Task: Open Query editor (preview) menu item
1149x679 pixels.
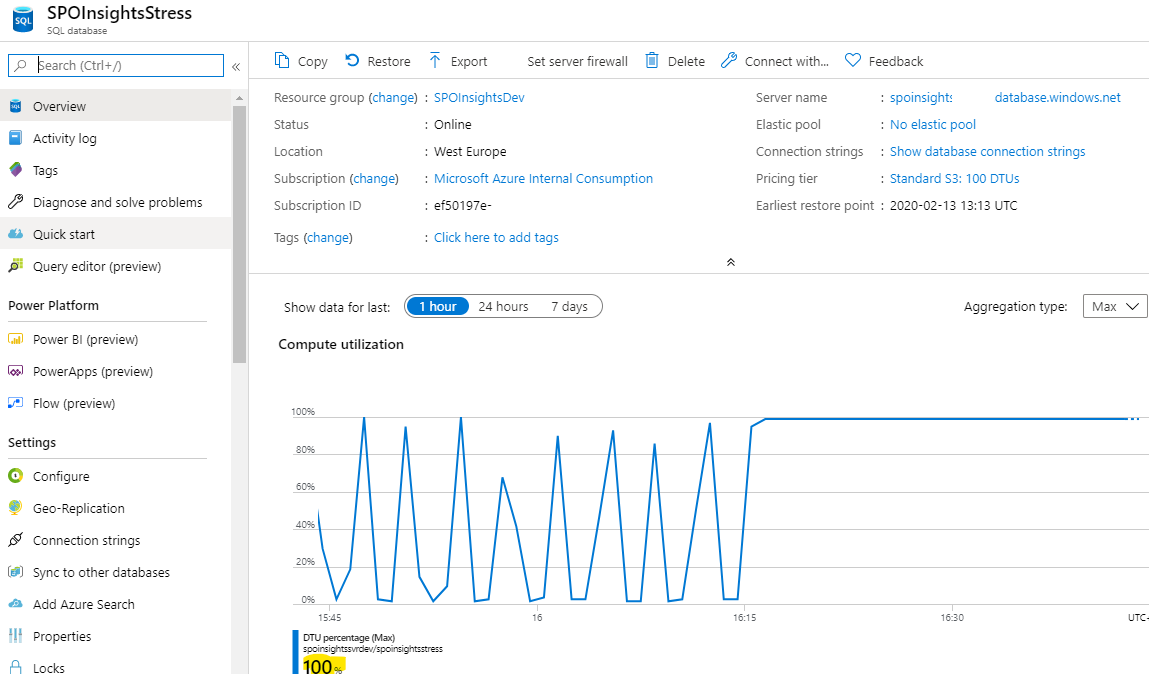Action: 116,266
